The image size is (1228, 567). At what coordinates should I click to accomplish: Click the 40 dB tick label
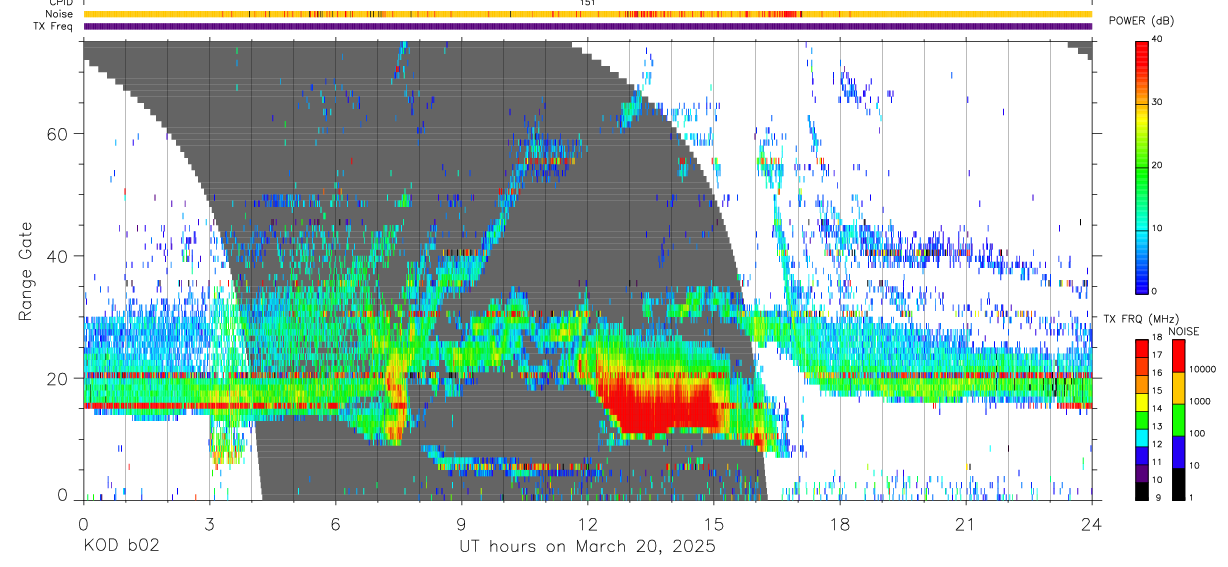pos(1158,40)
